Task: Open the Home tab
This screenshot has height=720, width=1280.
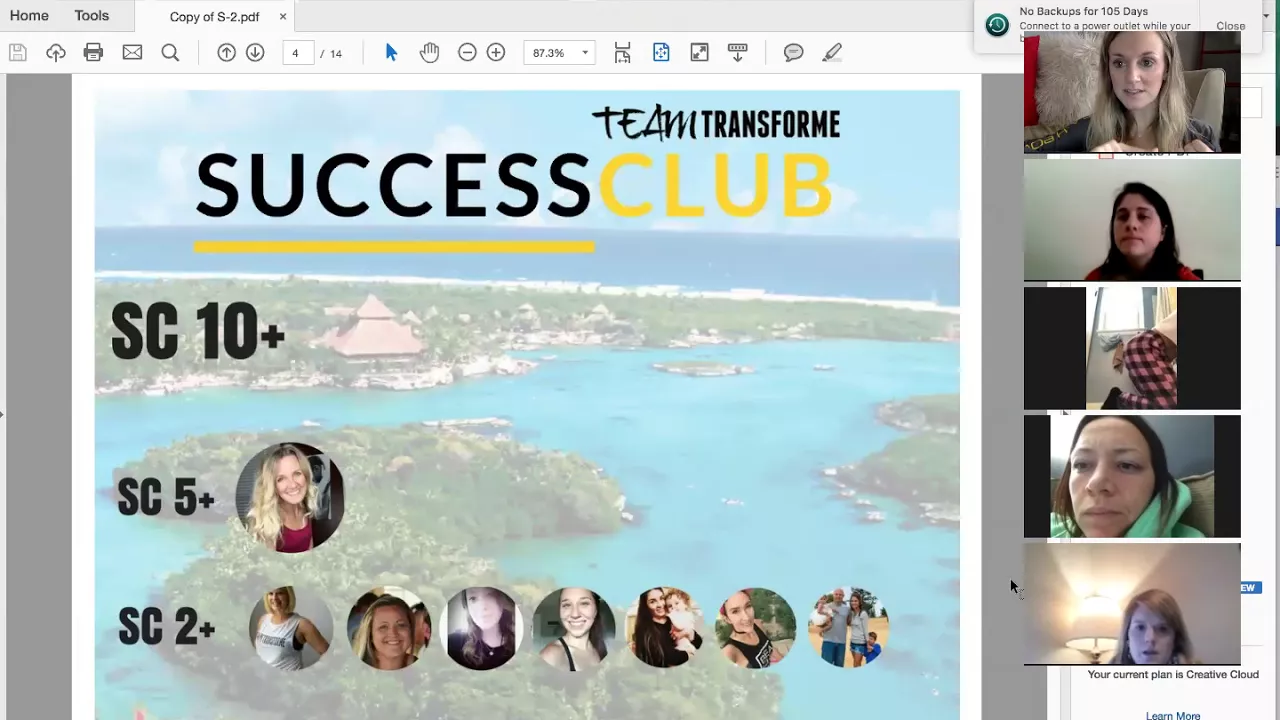Action: (x=29, y=16)
